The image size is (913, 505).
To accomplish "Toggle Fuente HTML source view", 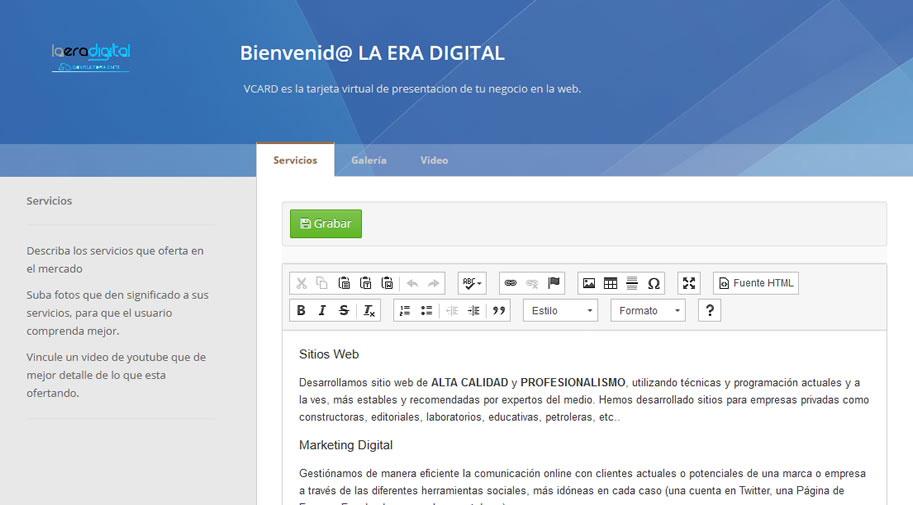I will [x=756, y=283].
